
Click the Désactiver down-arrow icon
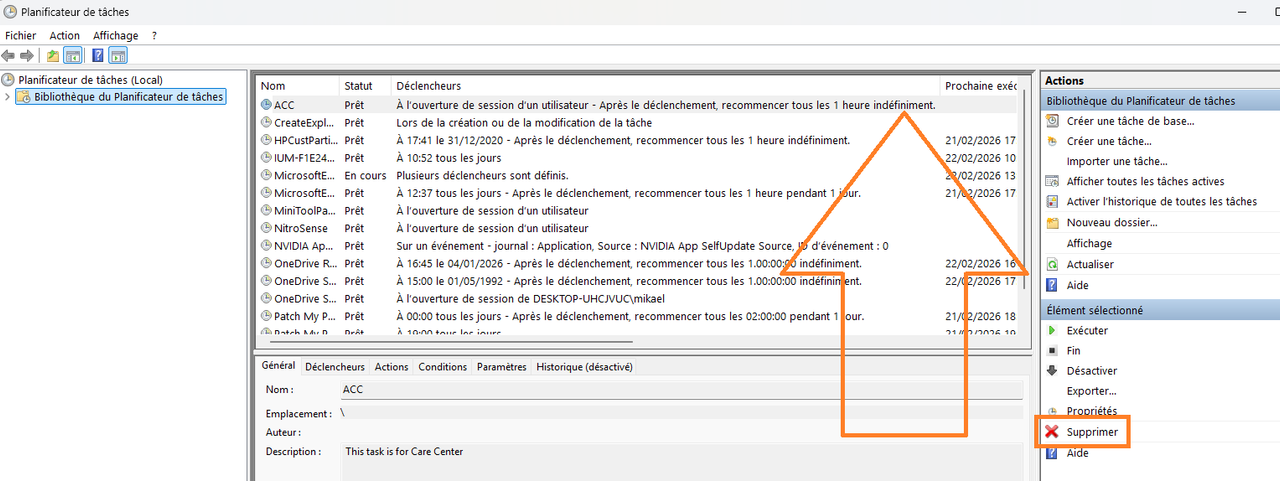[1052, 371]
